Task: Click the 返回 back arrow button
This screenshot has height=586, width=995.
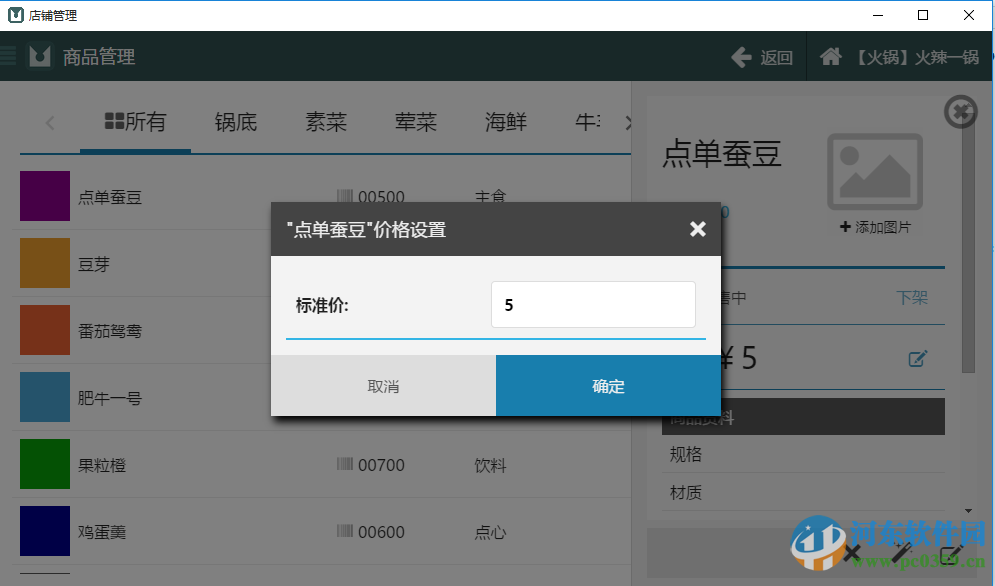Action: pyautogui.click(x=762, y=57)
